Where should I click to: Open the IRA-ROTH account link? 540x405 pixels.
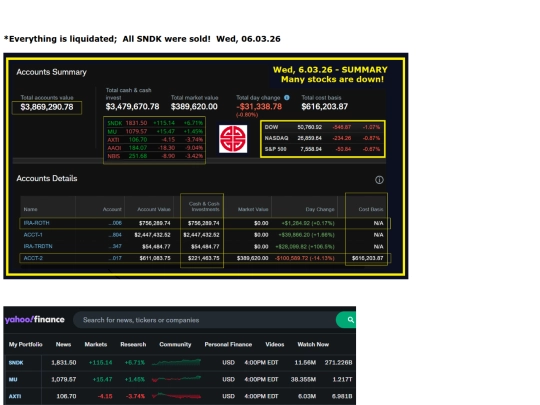pos(37,223)
